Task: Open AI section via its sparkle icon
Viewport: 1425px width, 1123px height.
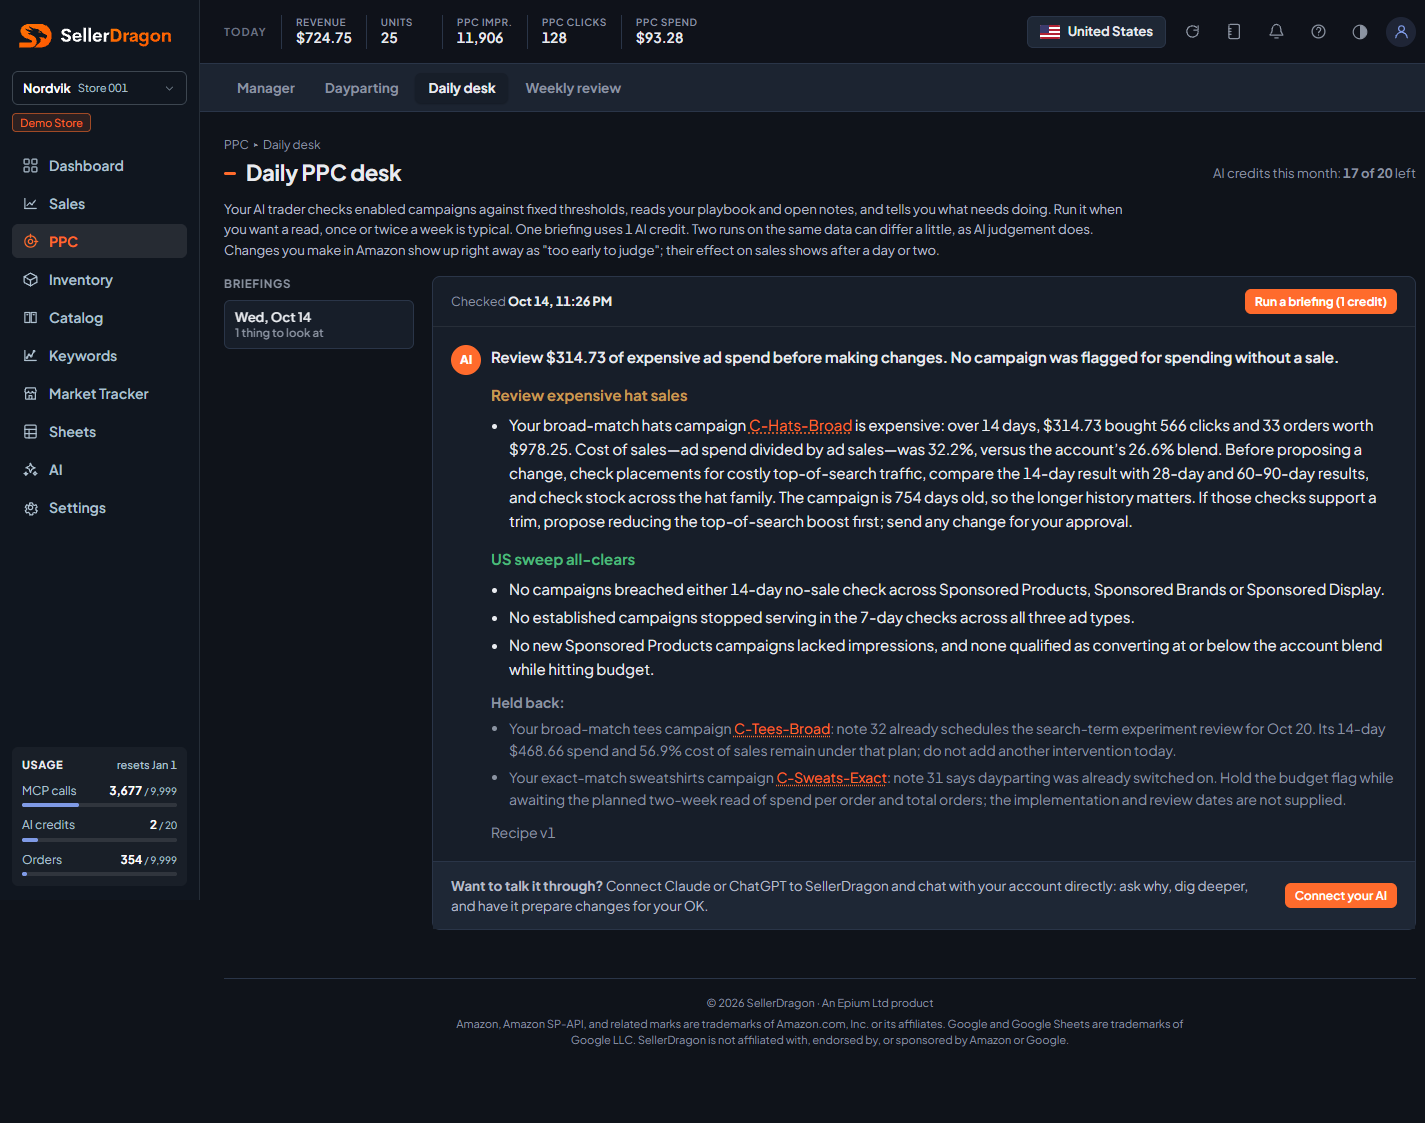Action: pos(31,470)
